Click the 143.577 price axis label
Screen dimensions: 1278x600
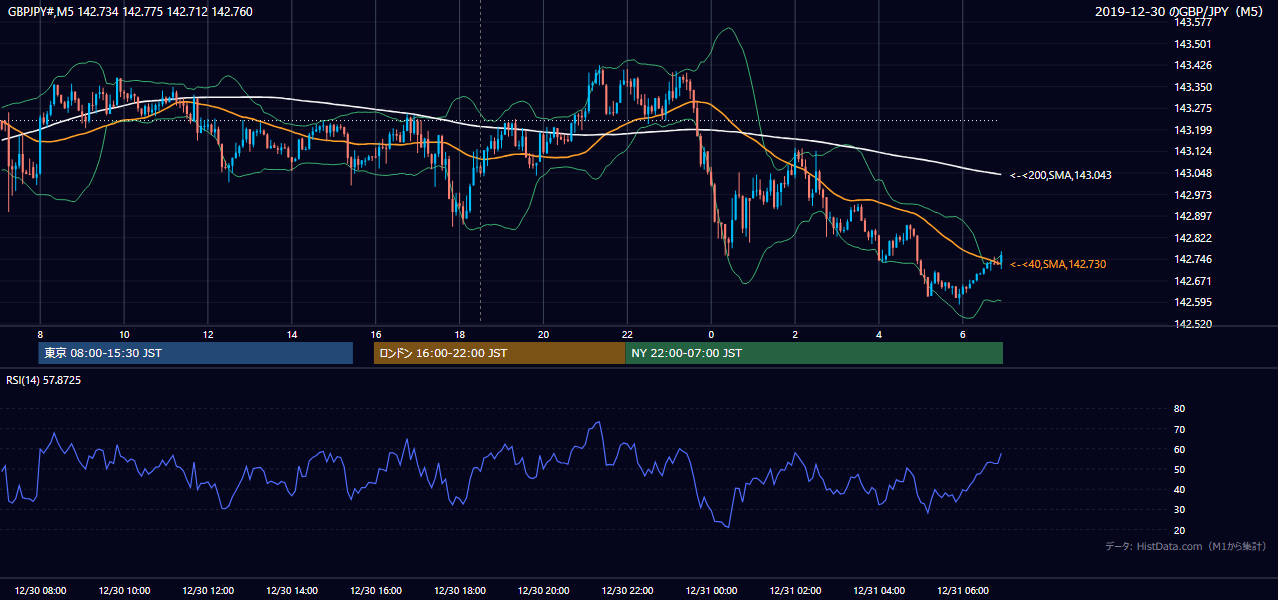point(1192,22)
